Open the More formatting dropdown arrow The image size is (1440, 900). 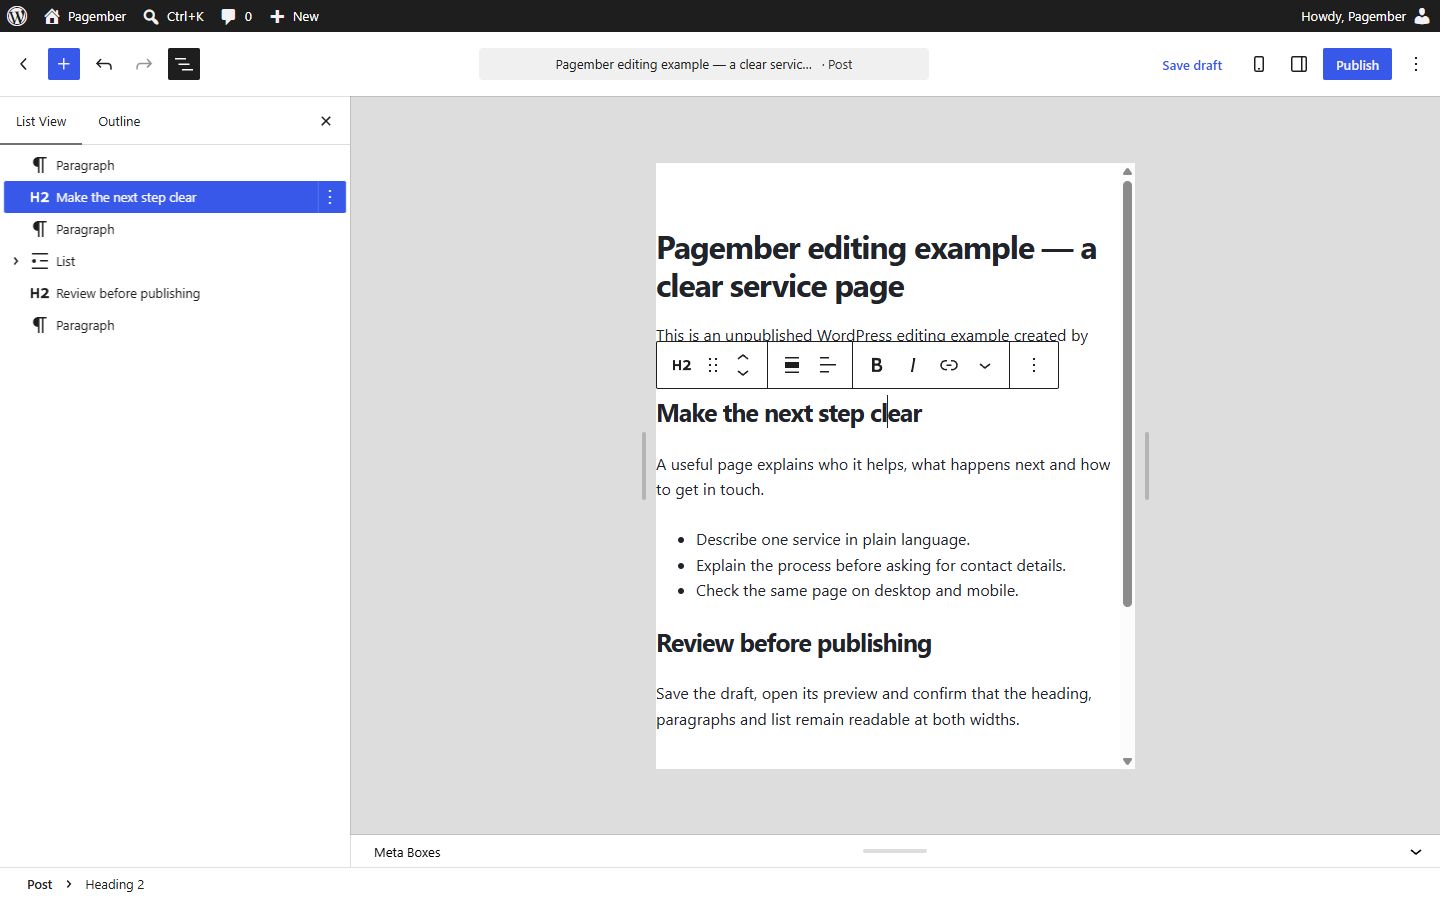985,365
